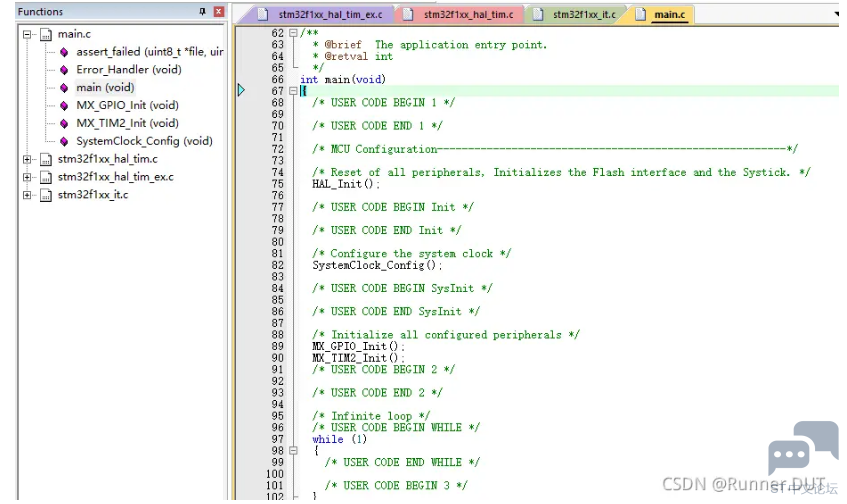Image resolution: width=847 pixels, height=504 pixels.
Task: Switch to the stm32f1xx_hal_tim_ex.c tab
Action: coord(323,15)
